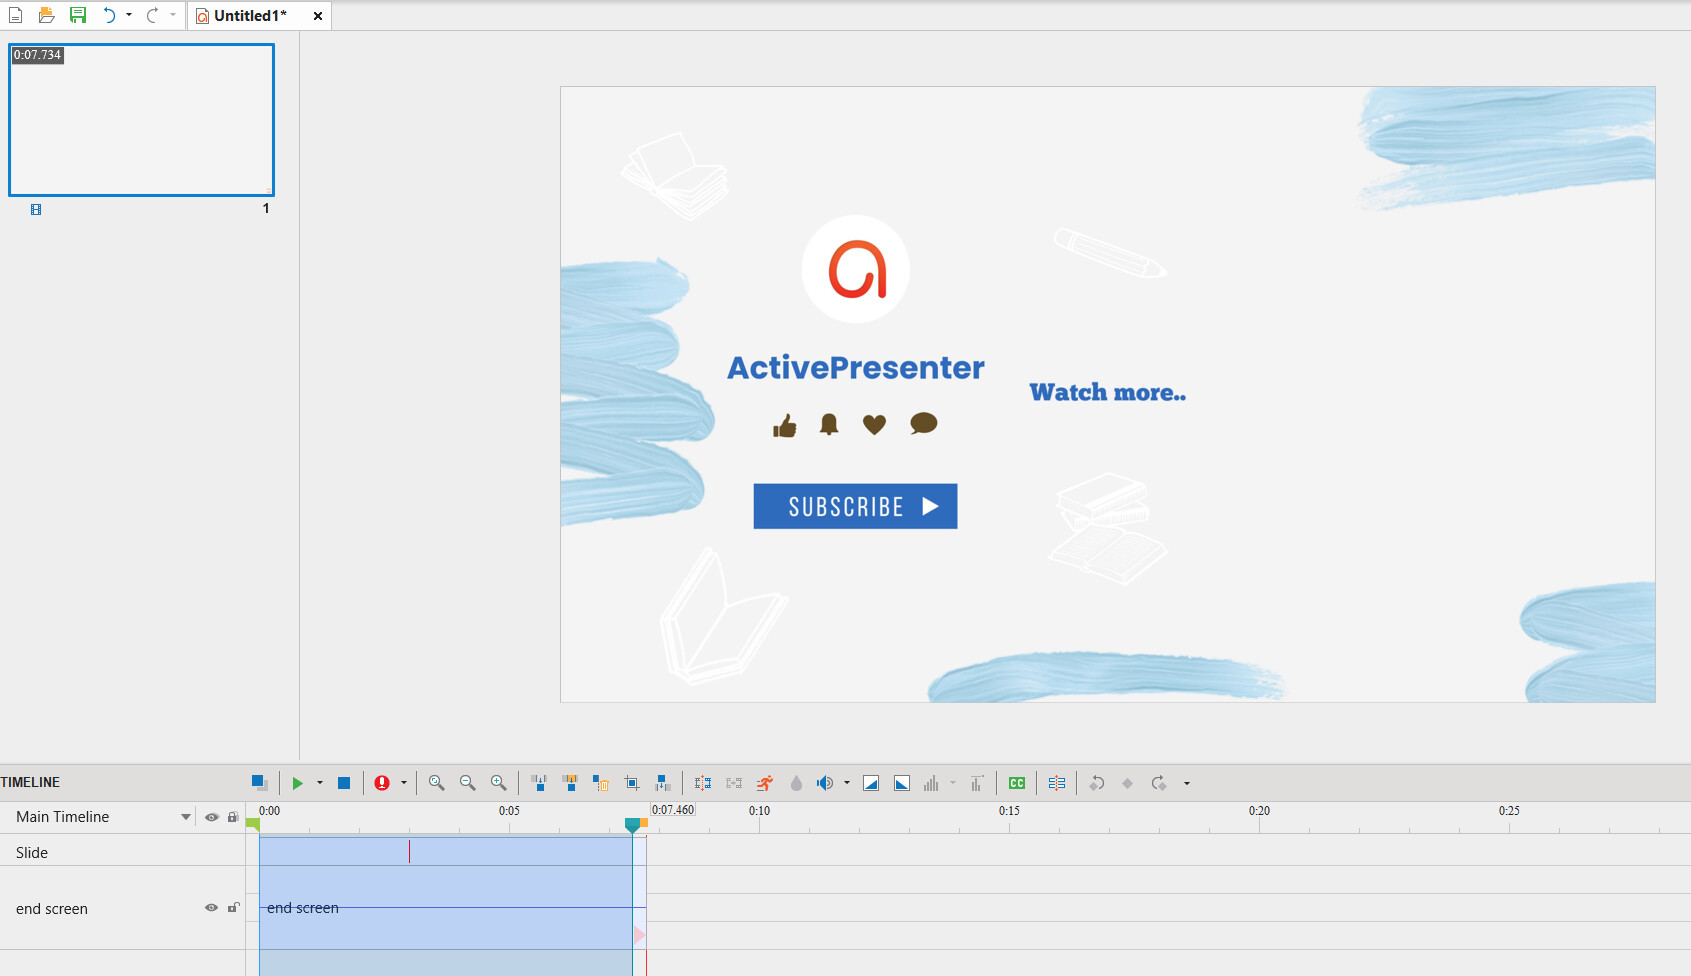Image resolution: width=1691 pixels, height=976 pixels.
Task: Click the Zoom Out timeline icon
Action: [467, 783]
